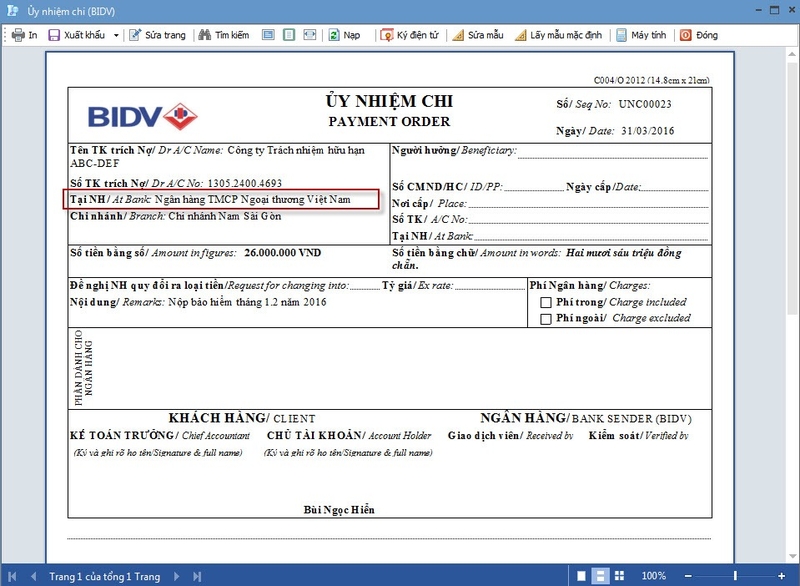800x586 pixels.
Task: Tick the Phí ngoài Charge excluded checkbox
Action: coord(546,319)
